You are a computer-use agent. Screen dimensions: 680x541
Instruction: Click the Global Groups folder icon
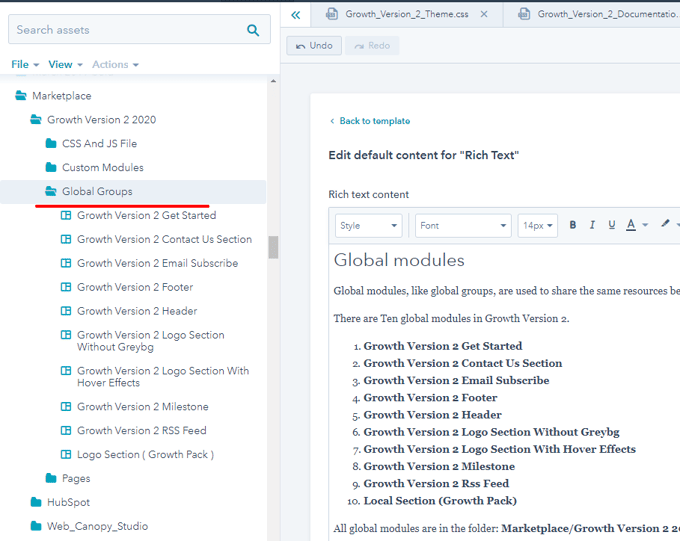pyautogui.click(x=51, y=192)
